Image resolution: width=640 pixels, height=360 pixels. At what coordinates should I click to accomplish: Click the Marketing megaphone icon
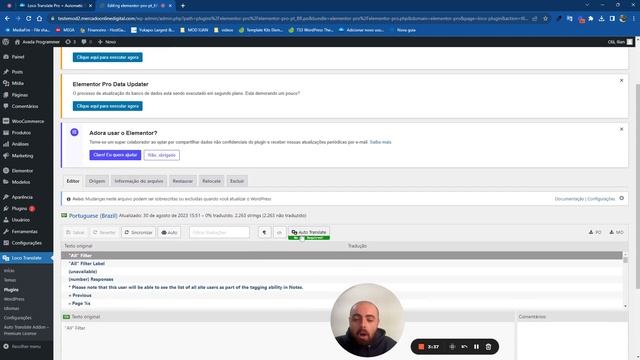click(x=6, y=156)
